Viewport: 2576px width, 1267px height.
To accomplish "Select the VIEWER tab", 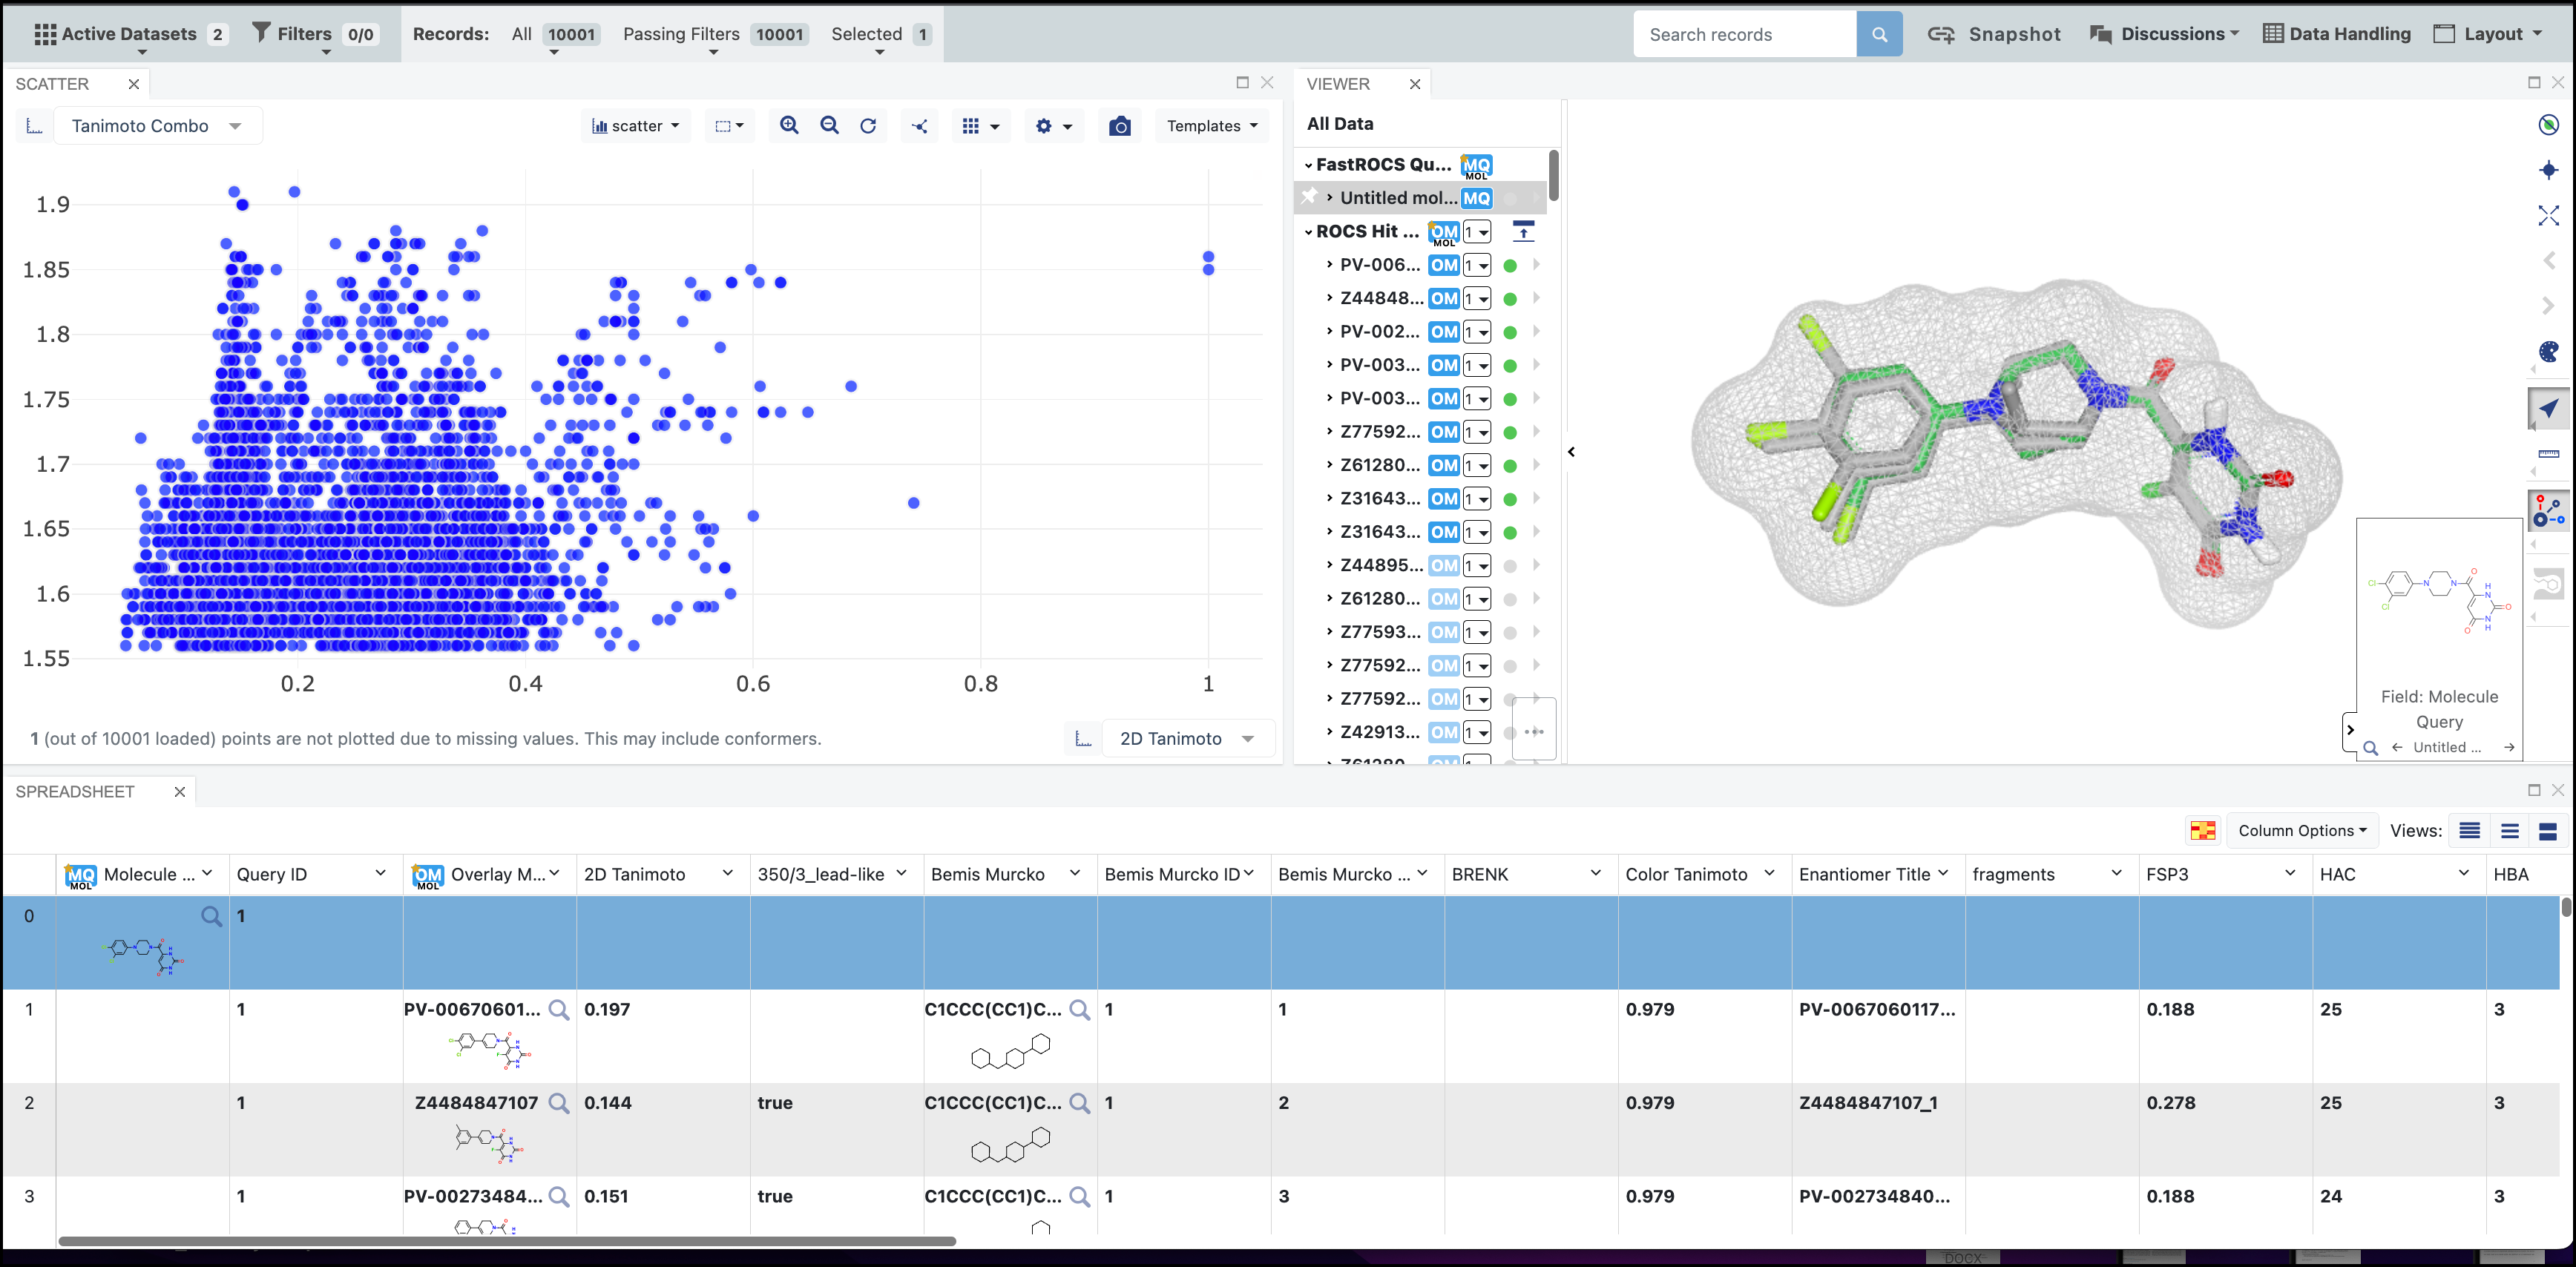I will 1337,84.
